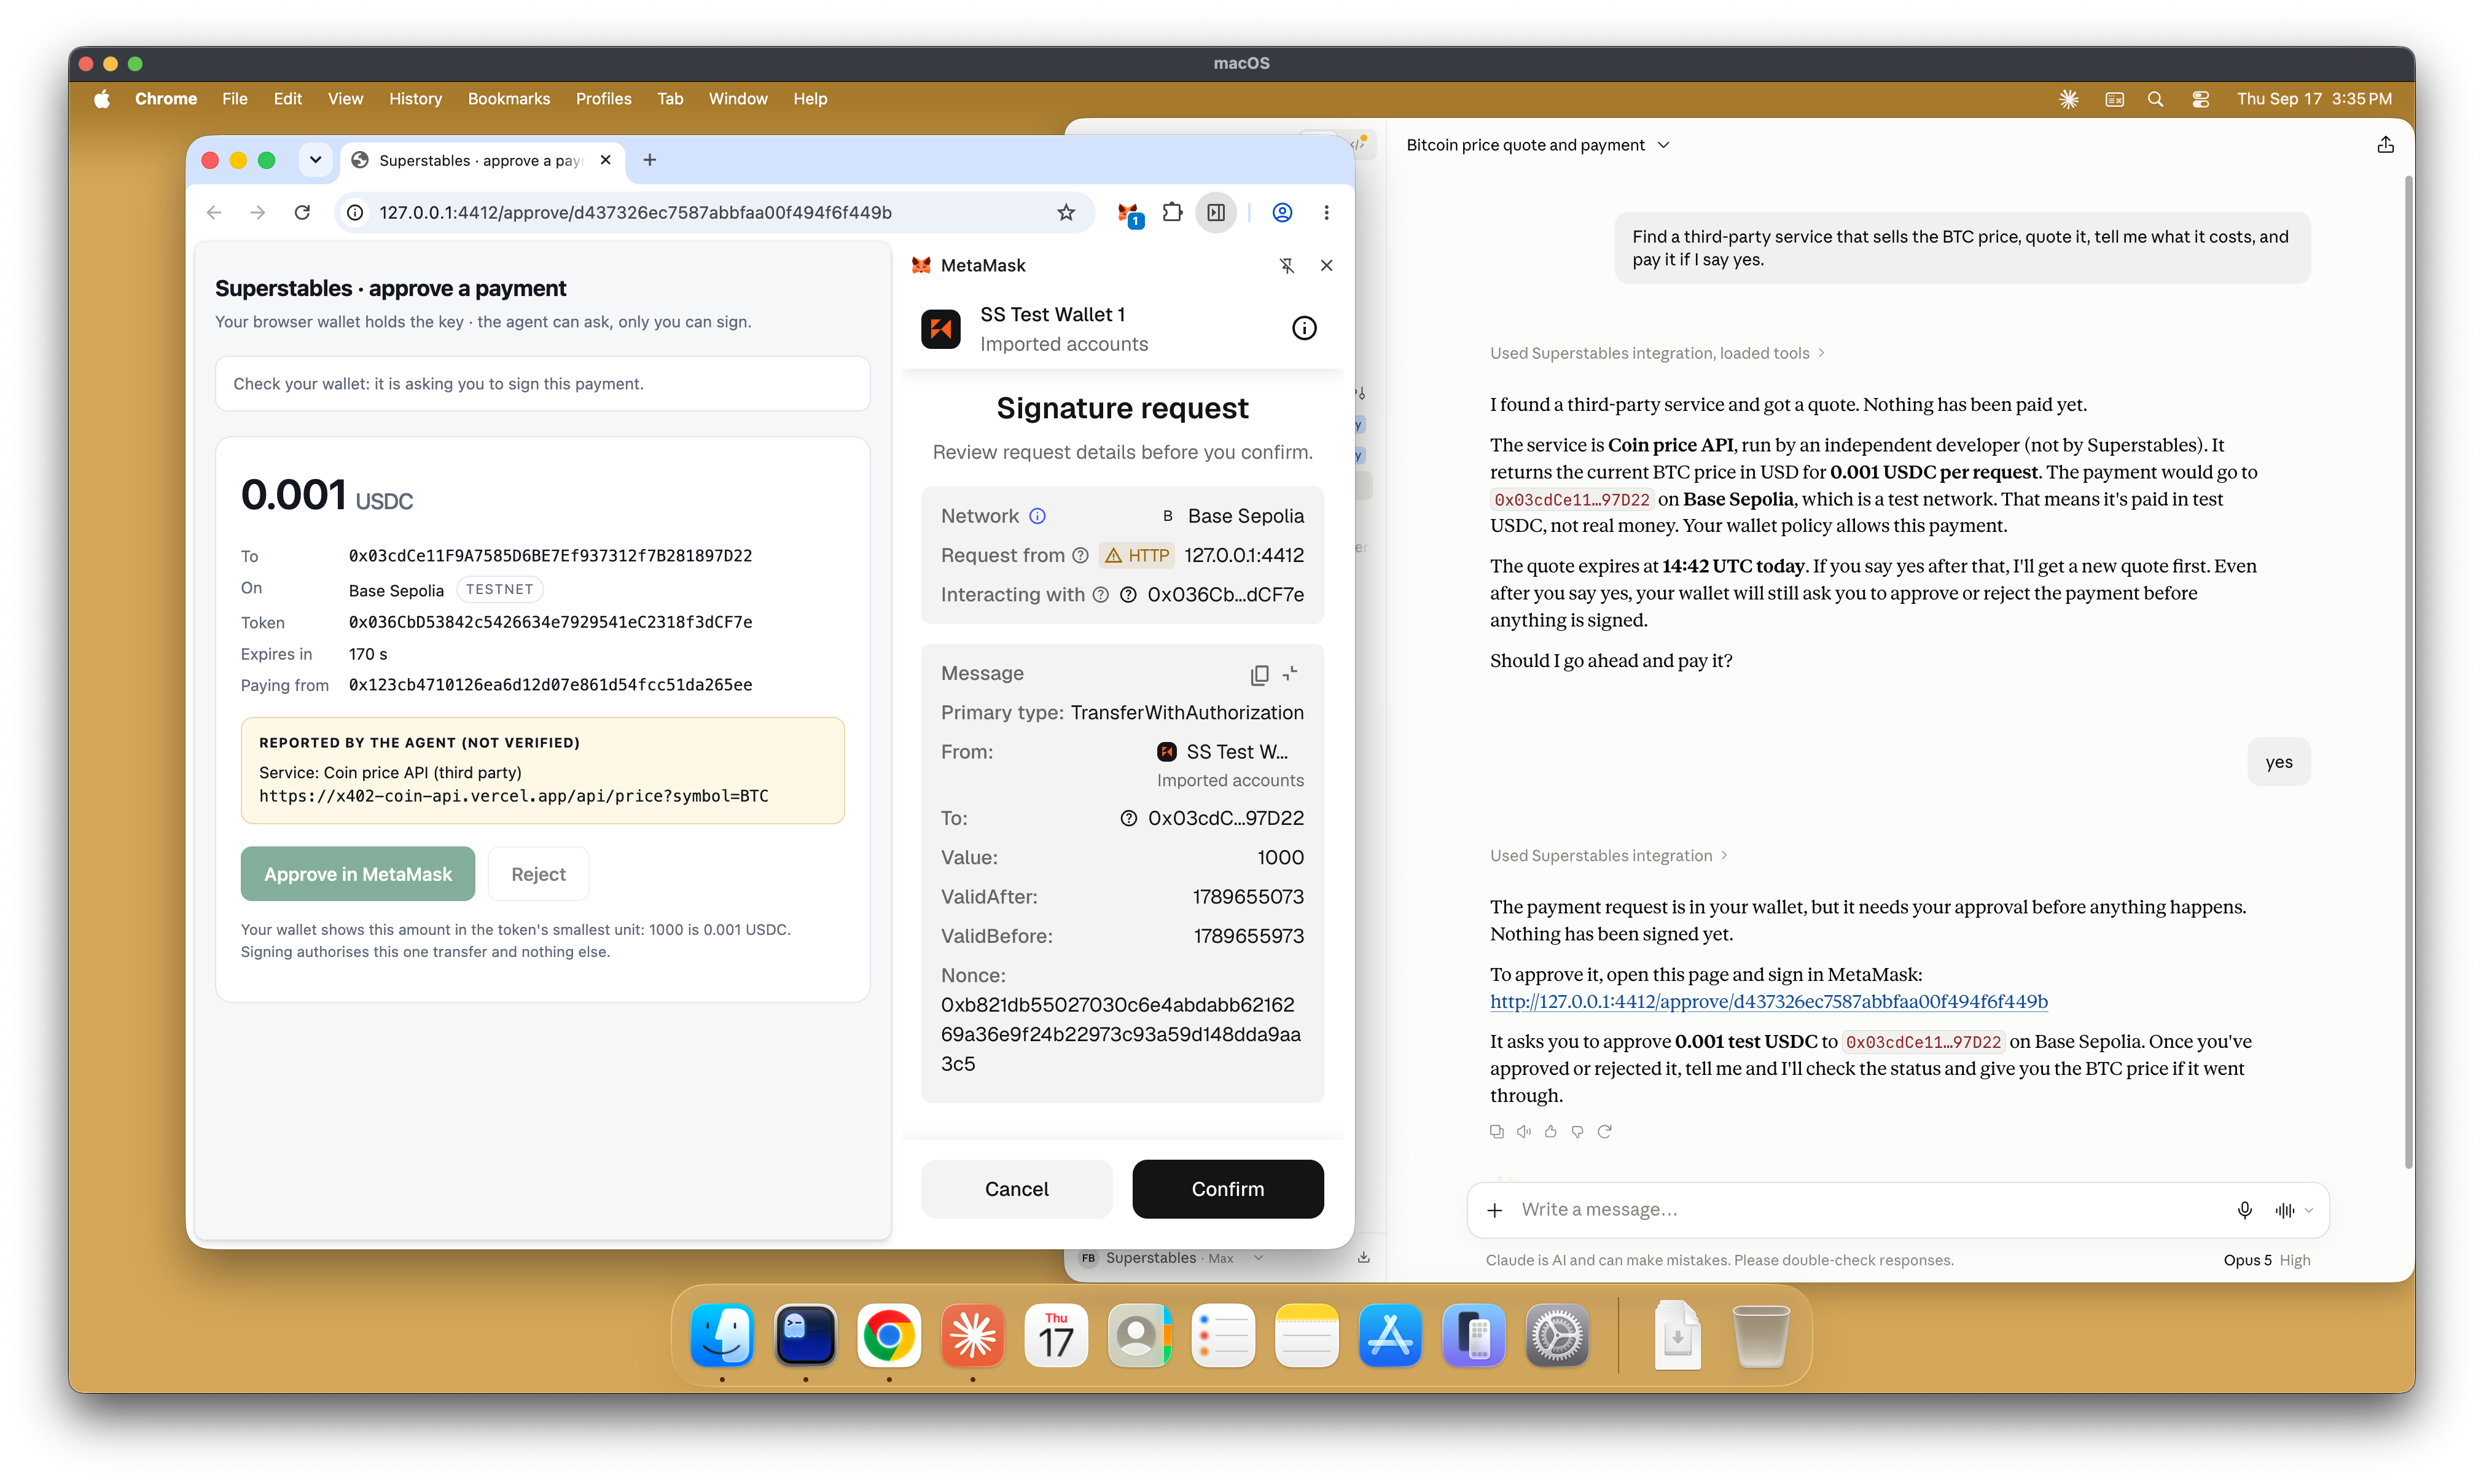This screenshot has height=1484, width=2484.
Task: Open the Apple menu
Action: tap(102, 99)
